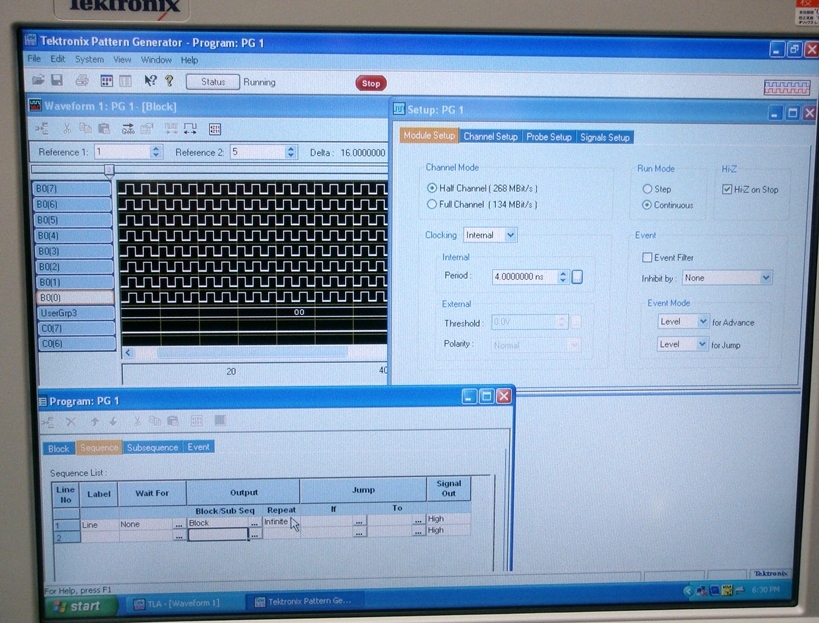Screen dimensions: 819x623
Task: Open the colored grid window icon in main toolbar
Action: coord(107,81)
